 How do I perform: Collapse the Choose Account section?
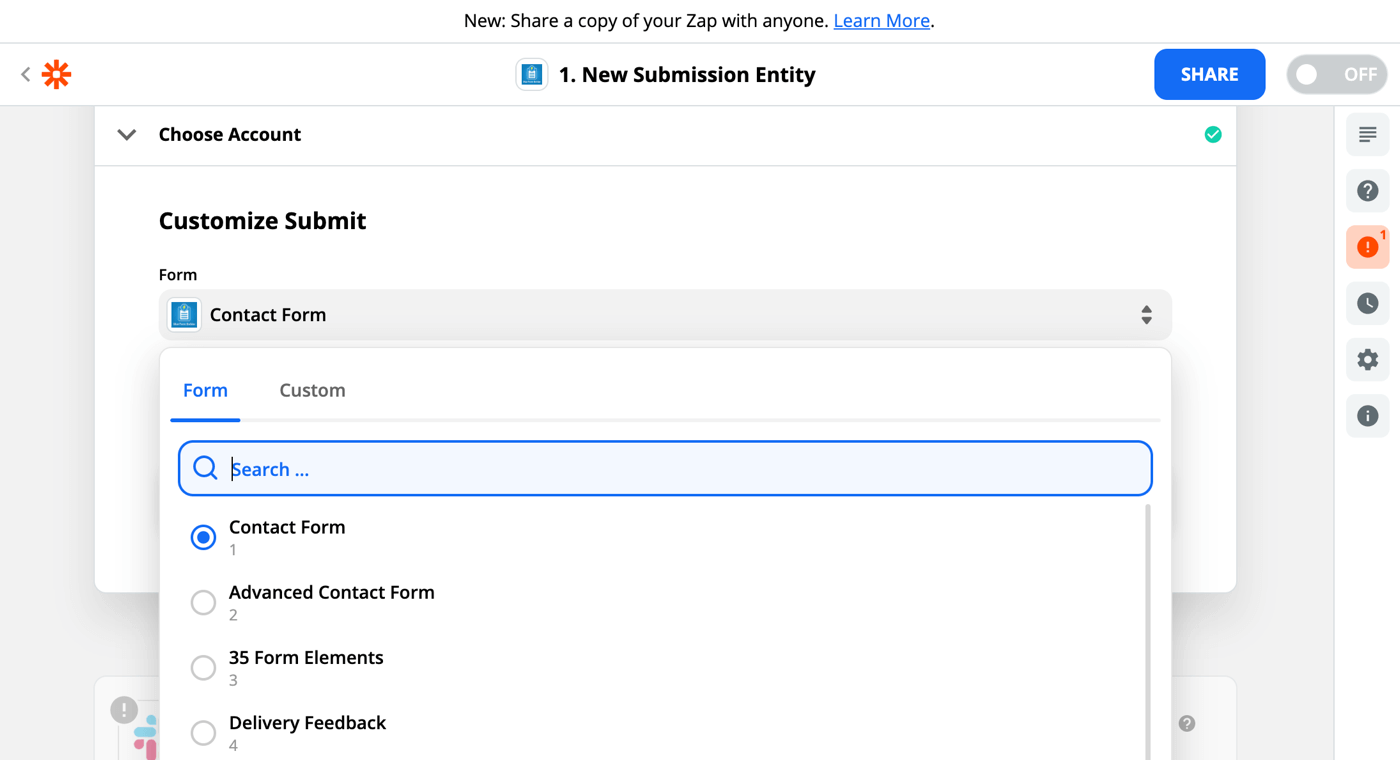pos(126,134)
